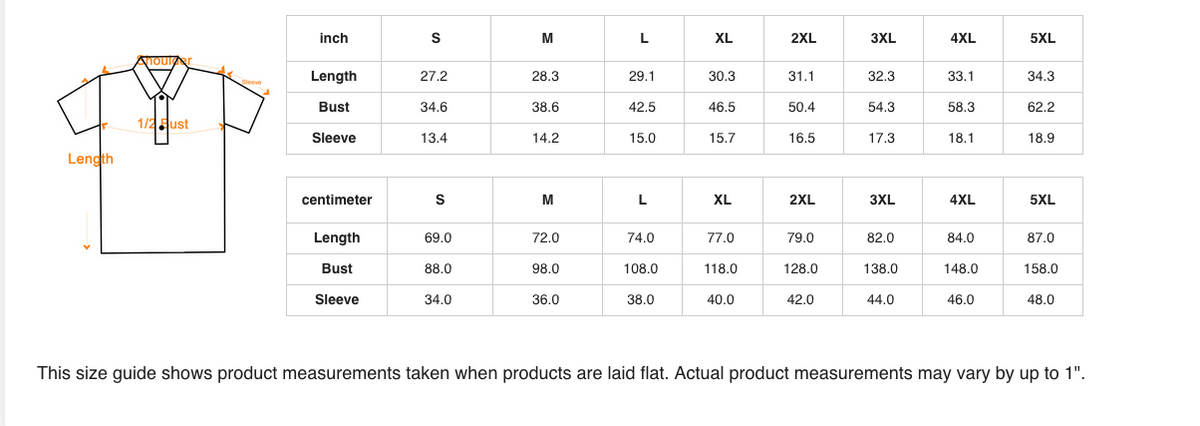Click the Bust row label in inch table

pos(333,107)
